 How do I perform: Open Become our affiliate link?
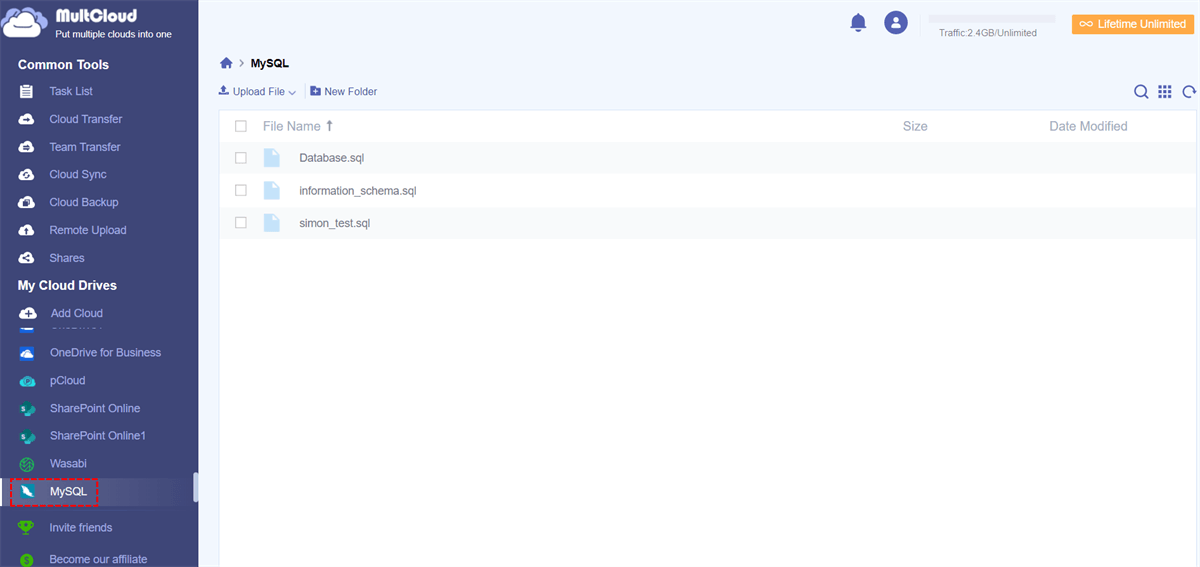point(98,559)
